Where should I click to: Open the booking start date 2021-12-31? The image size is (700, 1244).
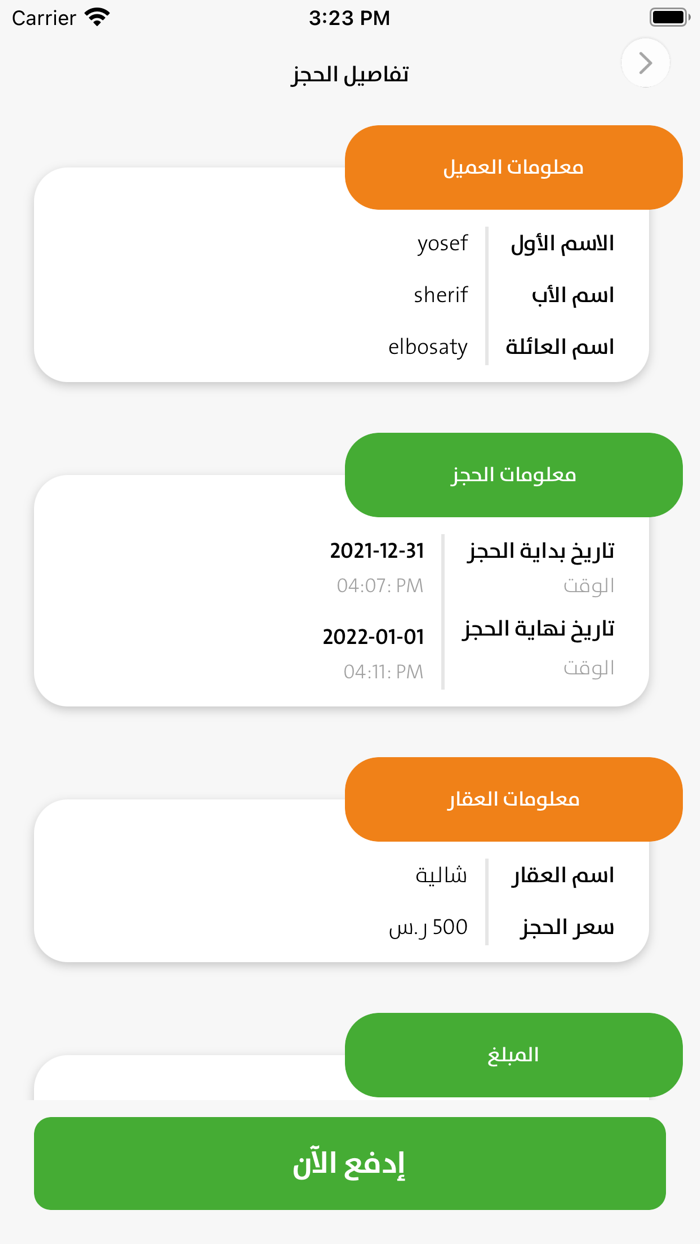377,550
